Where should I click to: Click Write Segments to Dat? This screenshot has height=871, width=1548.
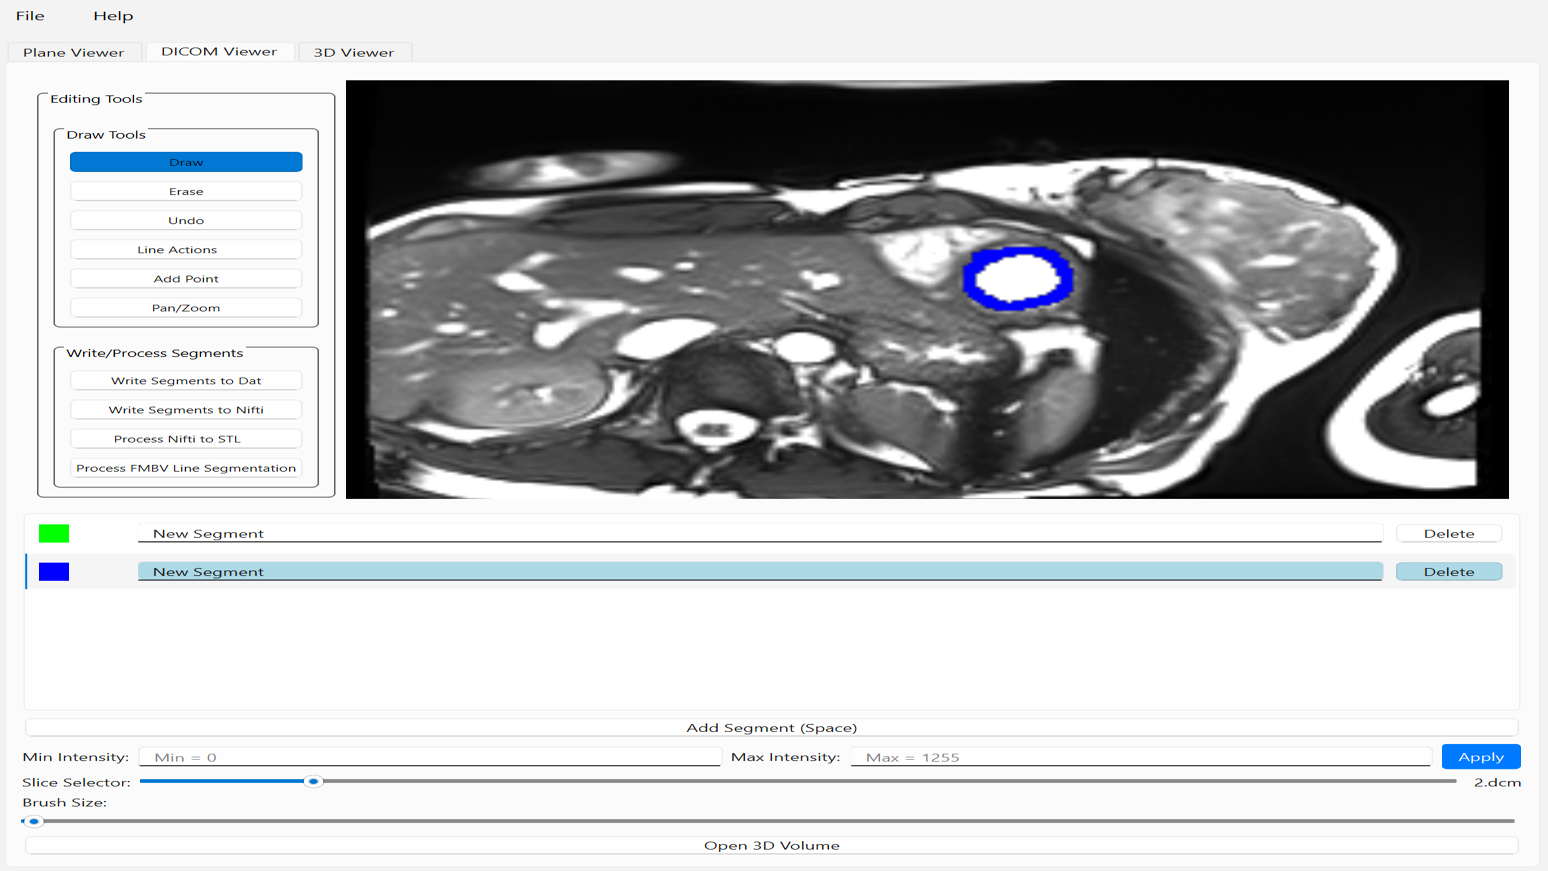186,381
